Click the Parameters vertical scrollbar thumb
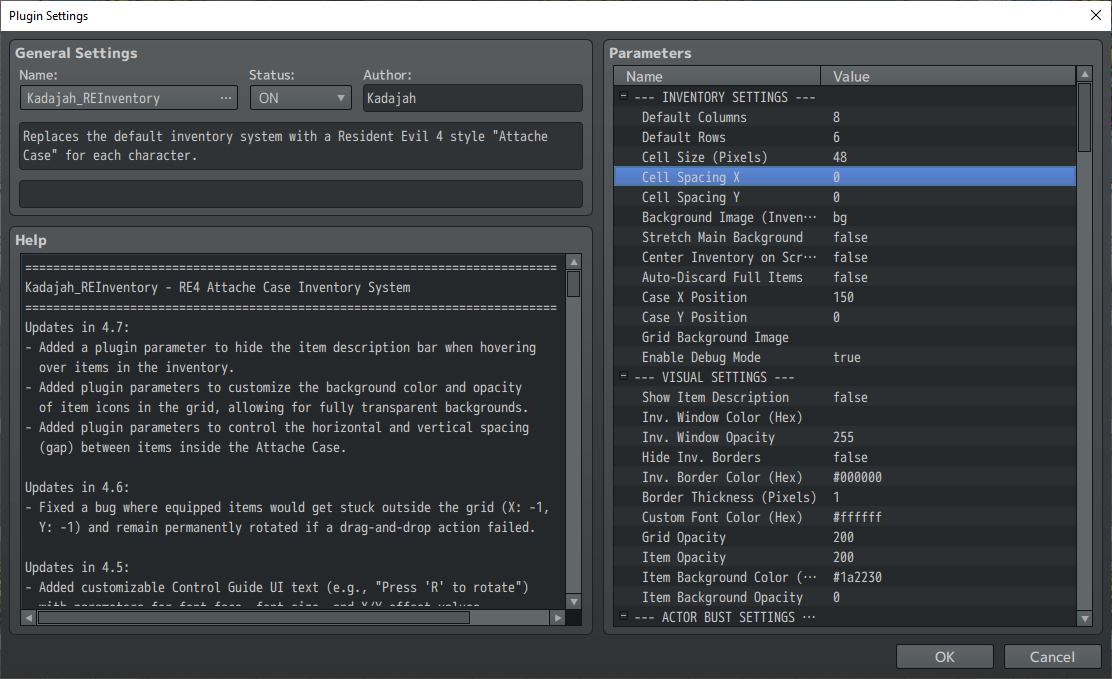This screenshot has width=1112, height=679. coord(1084,117)
